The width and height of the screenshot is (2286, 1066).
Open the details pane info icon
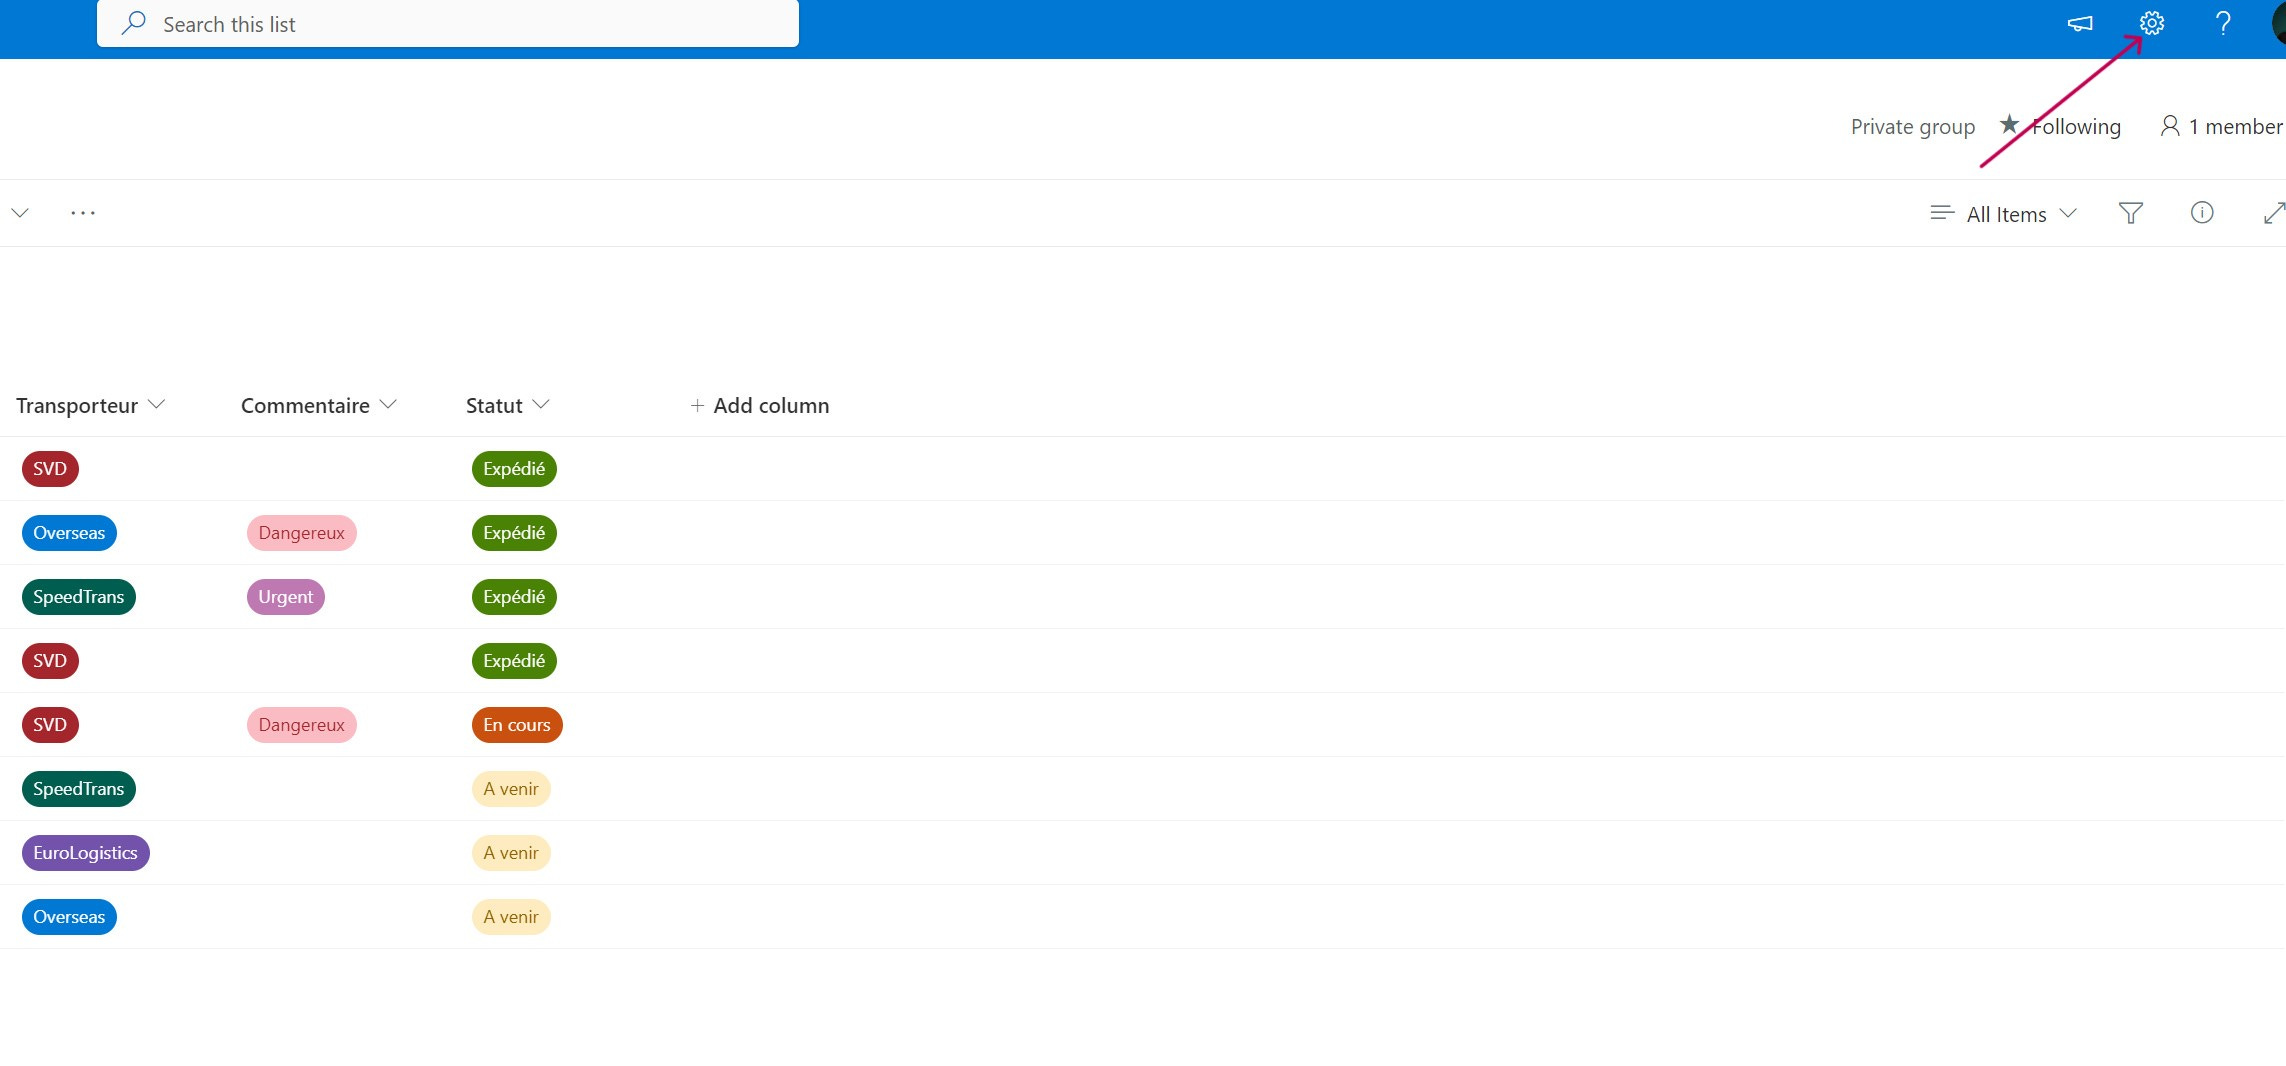tap(2201, 212)
